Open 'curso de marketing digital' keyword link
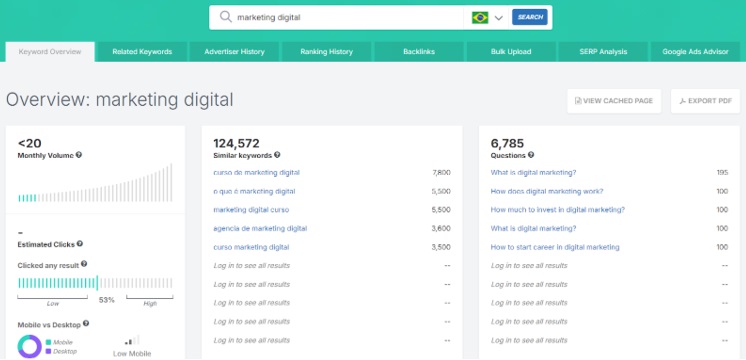 [x=256, y=173]
